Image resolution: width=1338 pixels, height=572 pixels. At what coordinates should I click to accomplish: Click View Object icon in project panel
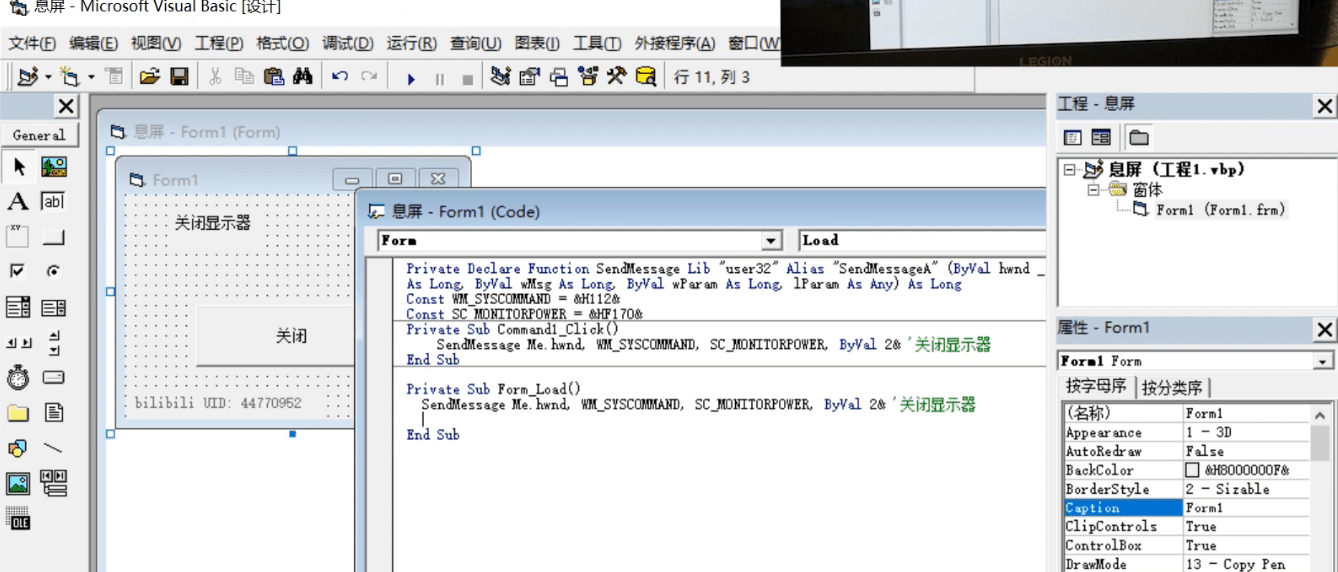tap(1101, 138)
